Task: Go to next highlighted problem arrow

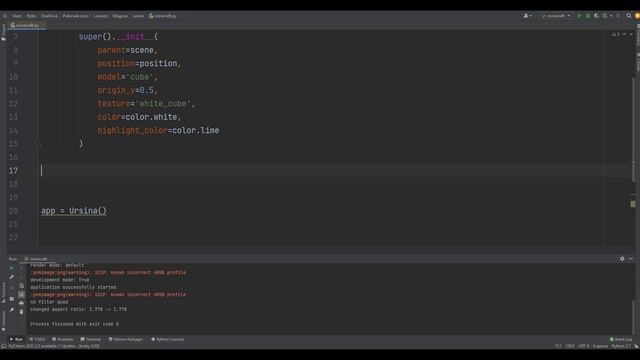Action: pos(631,34)
